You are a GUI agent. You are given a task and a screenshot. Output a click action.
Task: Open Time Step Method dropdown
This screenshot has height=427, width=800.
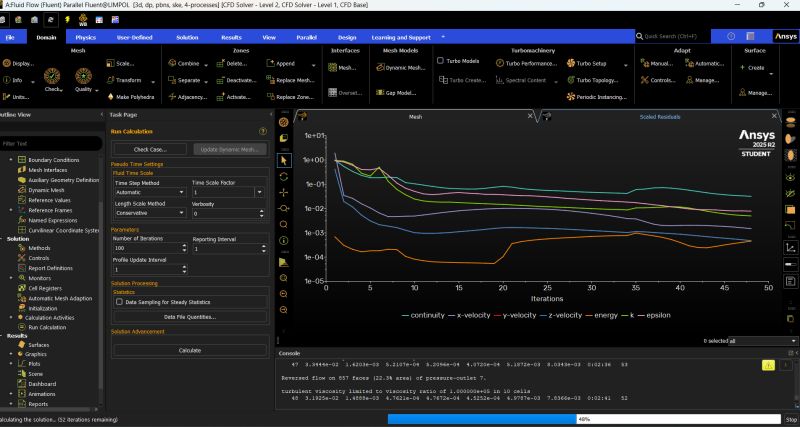151,192
